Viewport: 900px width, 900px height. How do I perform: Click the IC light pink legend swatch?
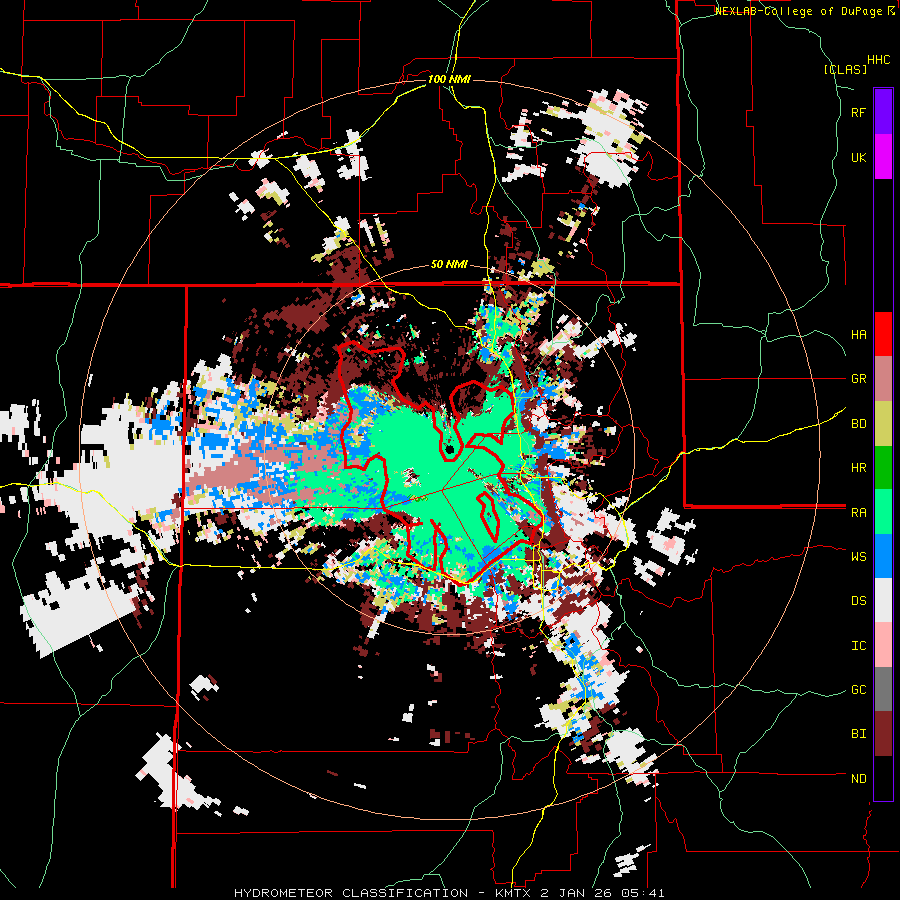click(883, 645)
